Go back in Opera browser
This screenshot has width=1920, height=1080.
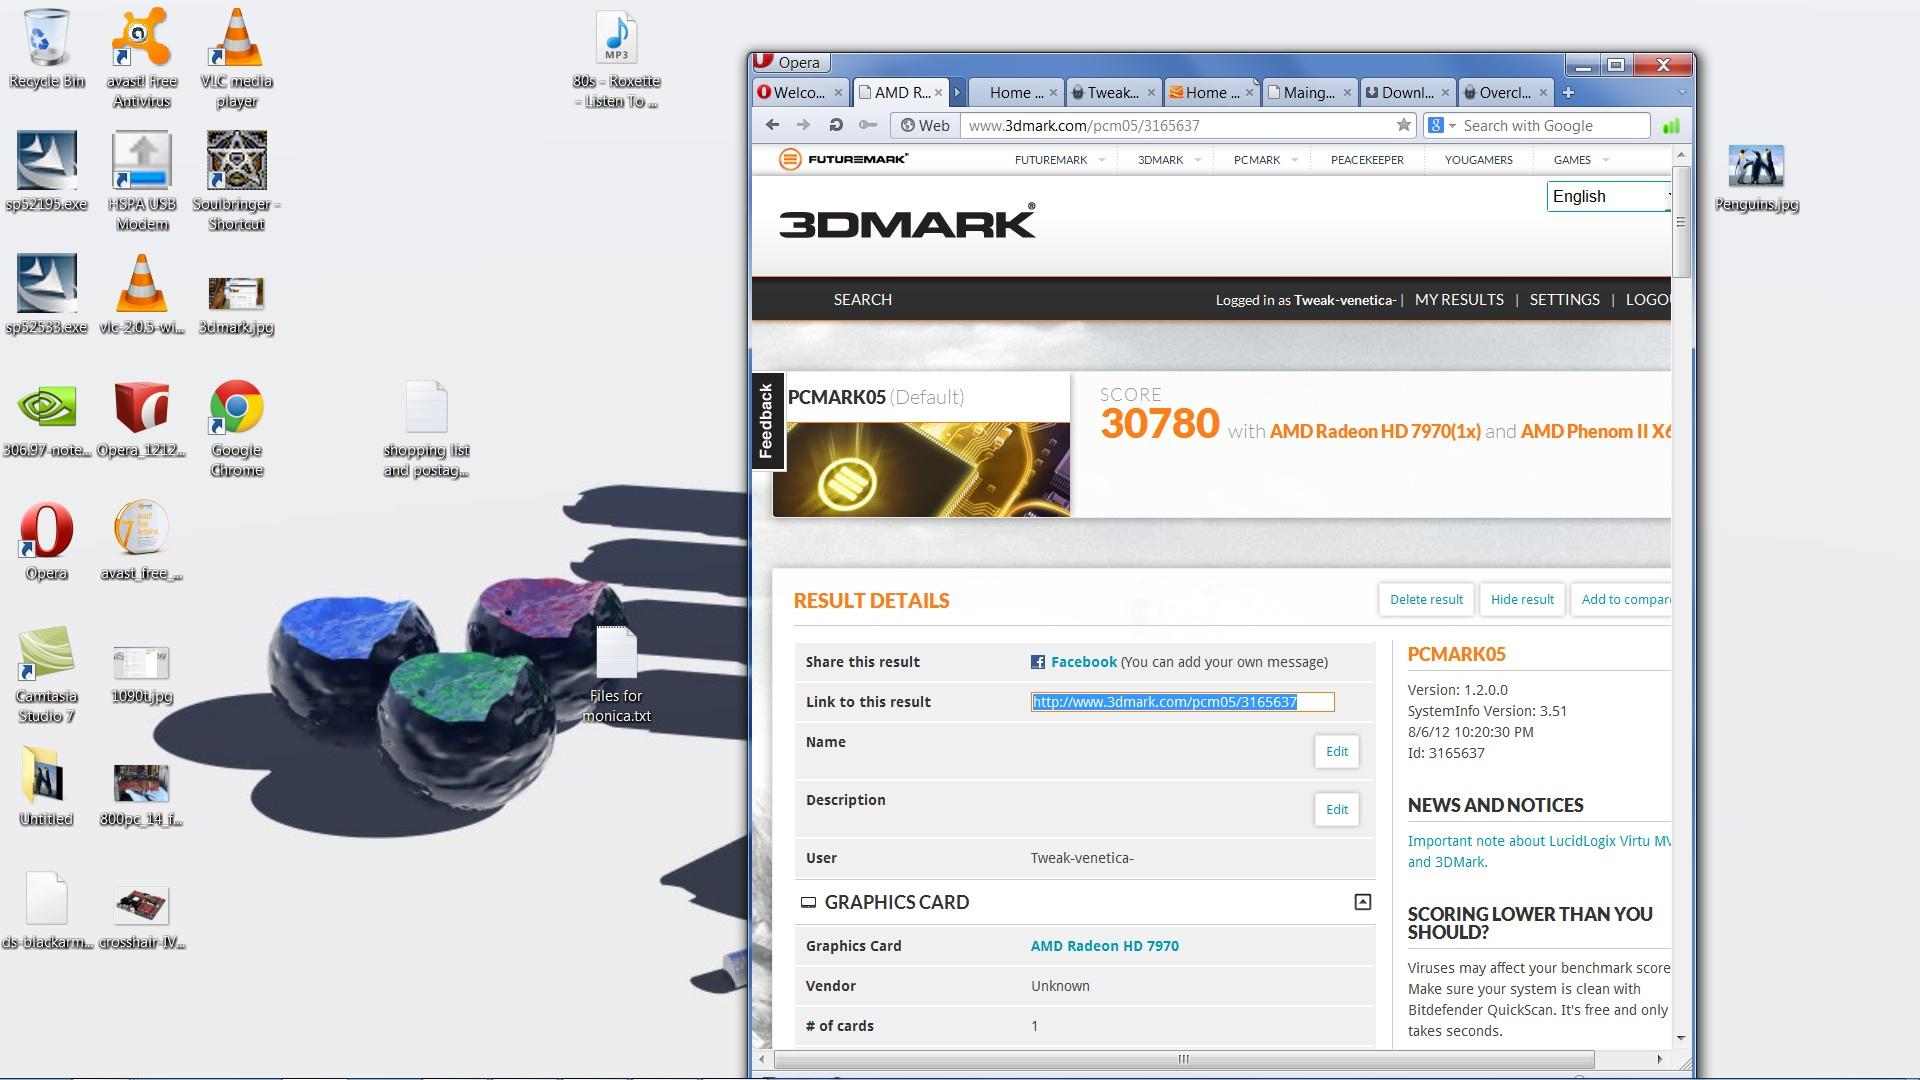(772, 125)
